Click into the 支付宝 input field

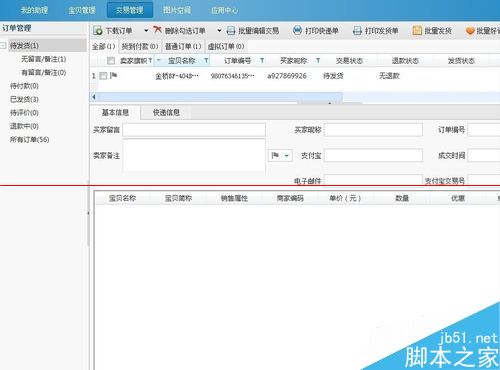[373, 155]
